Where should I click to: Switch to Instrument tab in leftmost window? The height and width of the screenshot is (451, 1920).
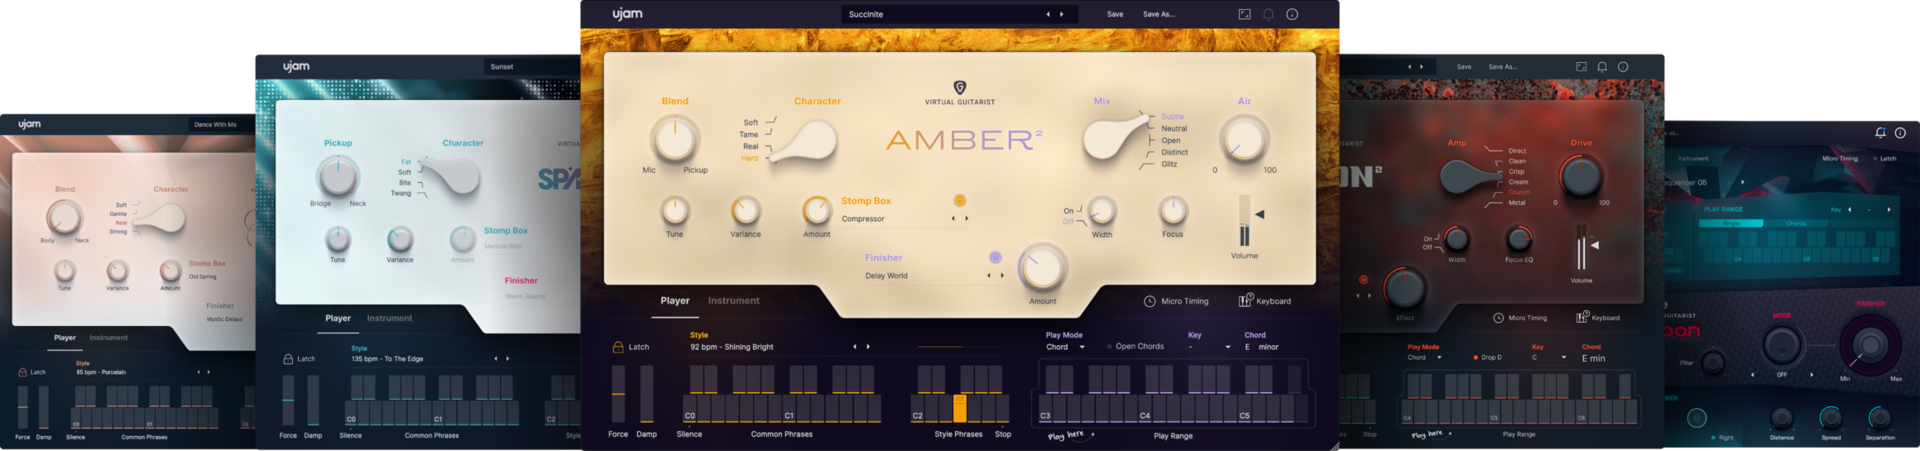pyautogui.click(x=108, y=338)
